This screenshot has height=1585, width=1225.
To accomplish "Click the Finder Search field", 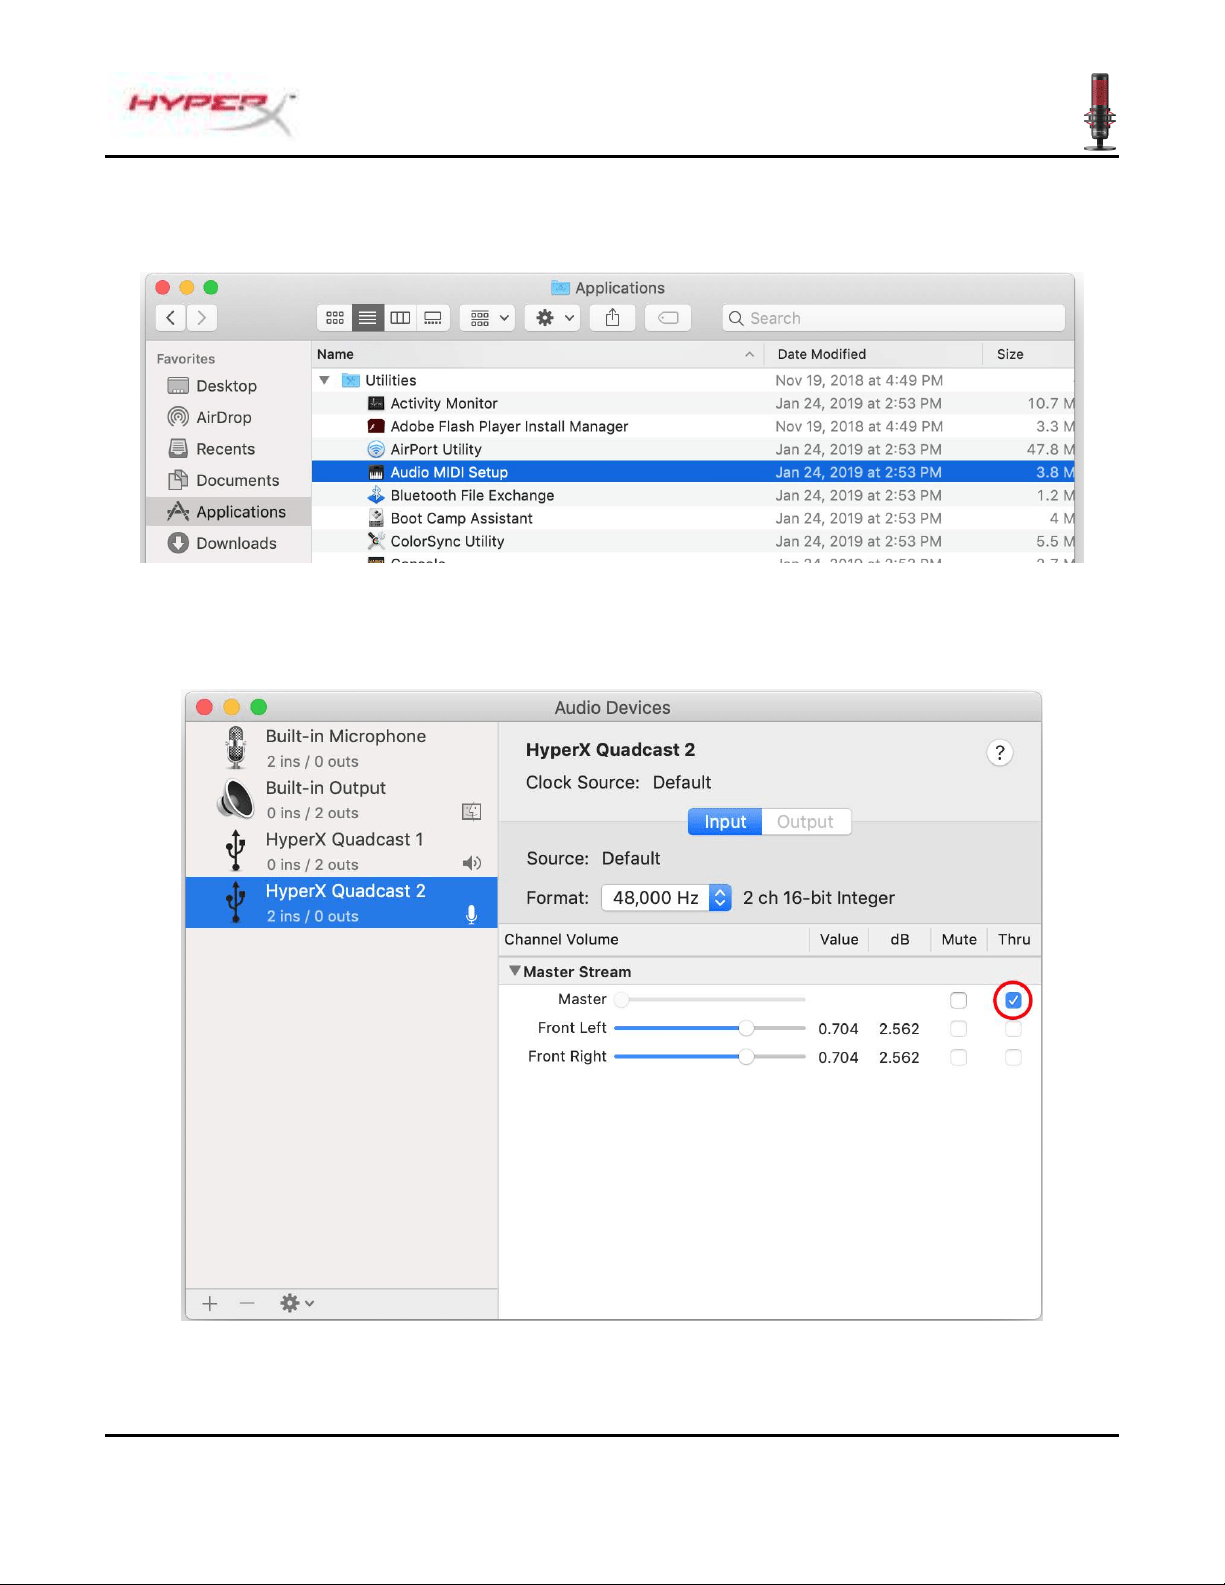I will tap(893, 318).
